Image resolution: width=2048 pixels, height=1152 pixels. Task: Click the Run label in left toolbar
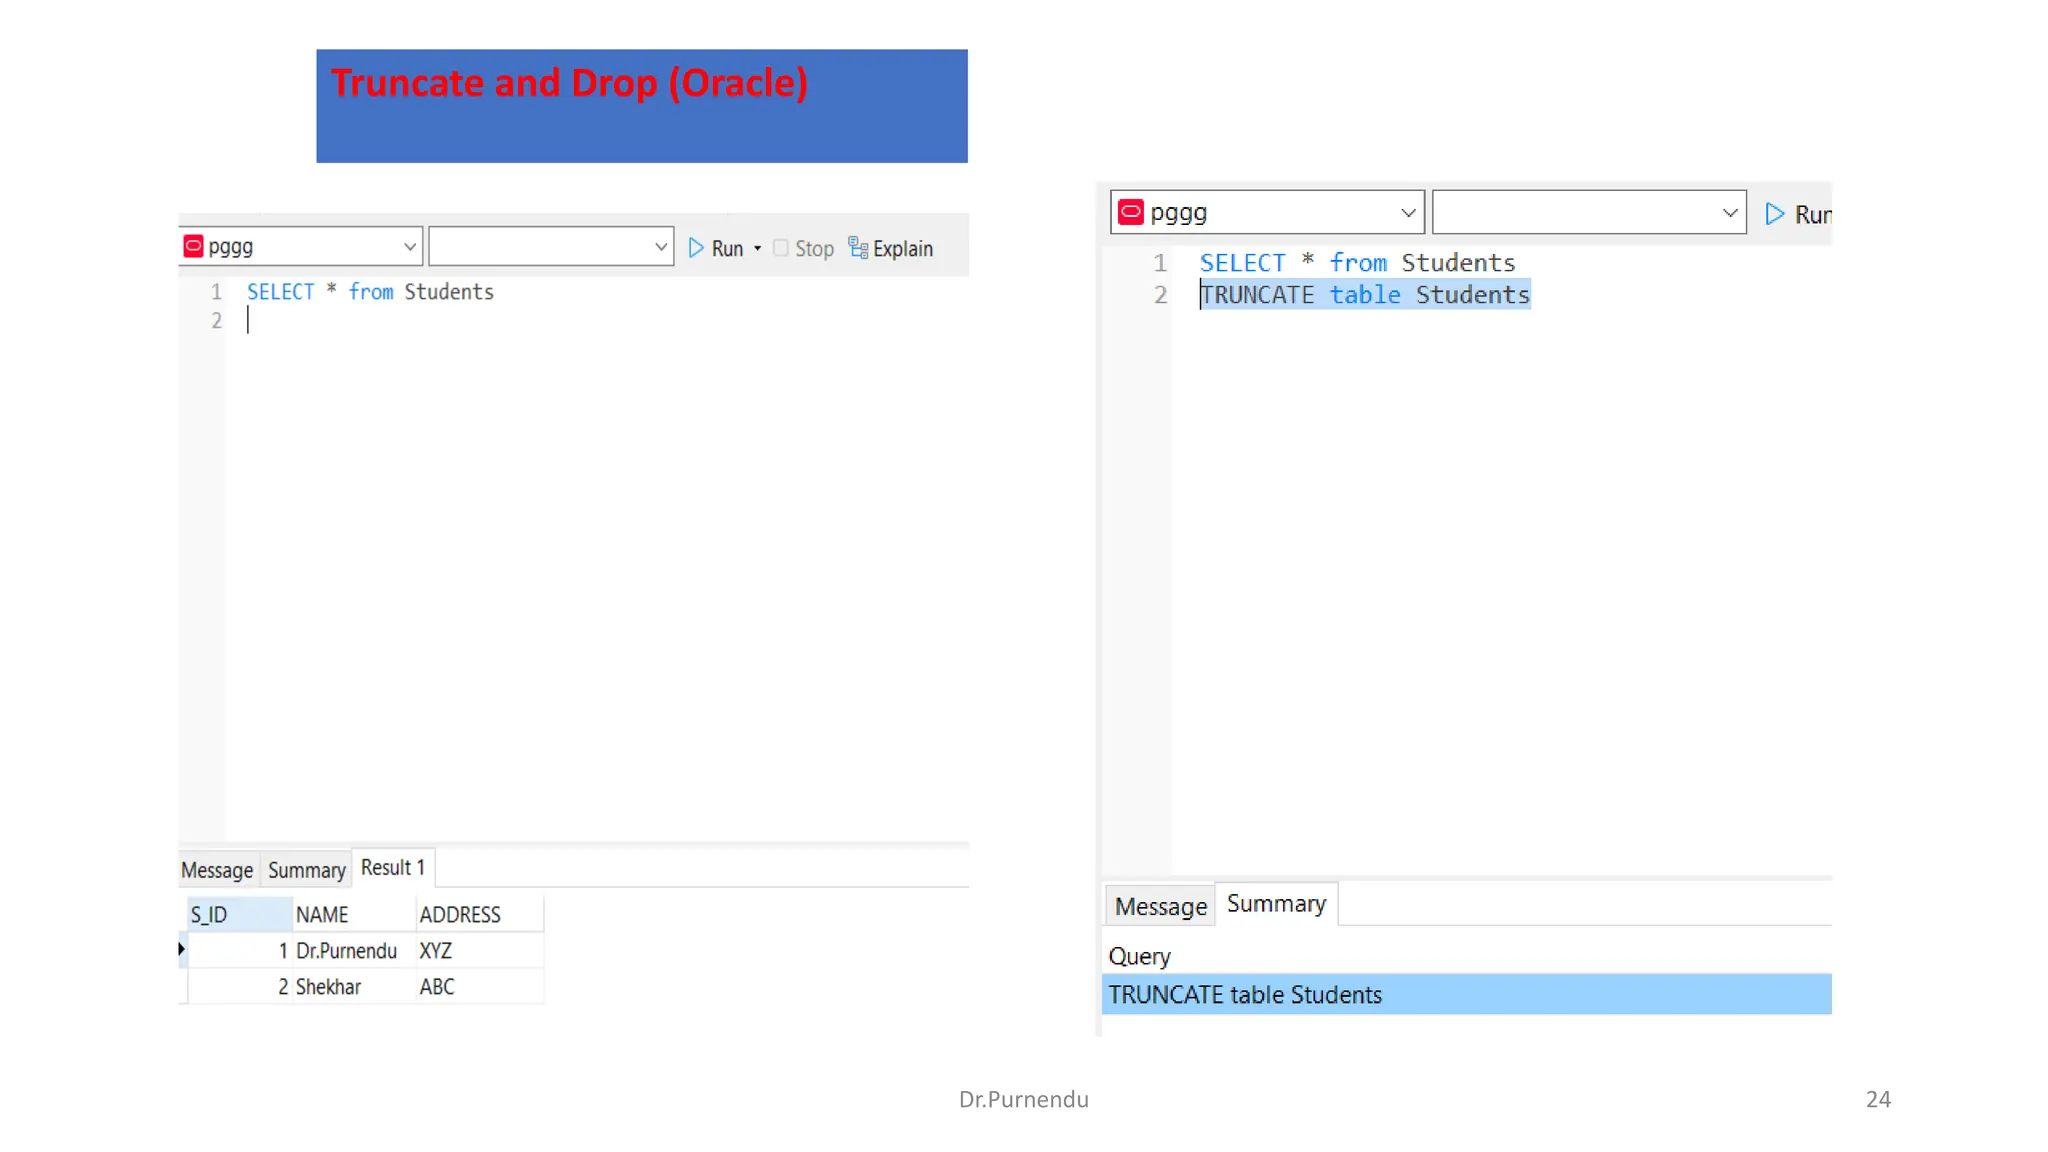727,248
